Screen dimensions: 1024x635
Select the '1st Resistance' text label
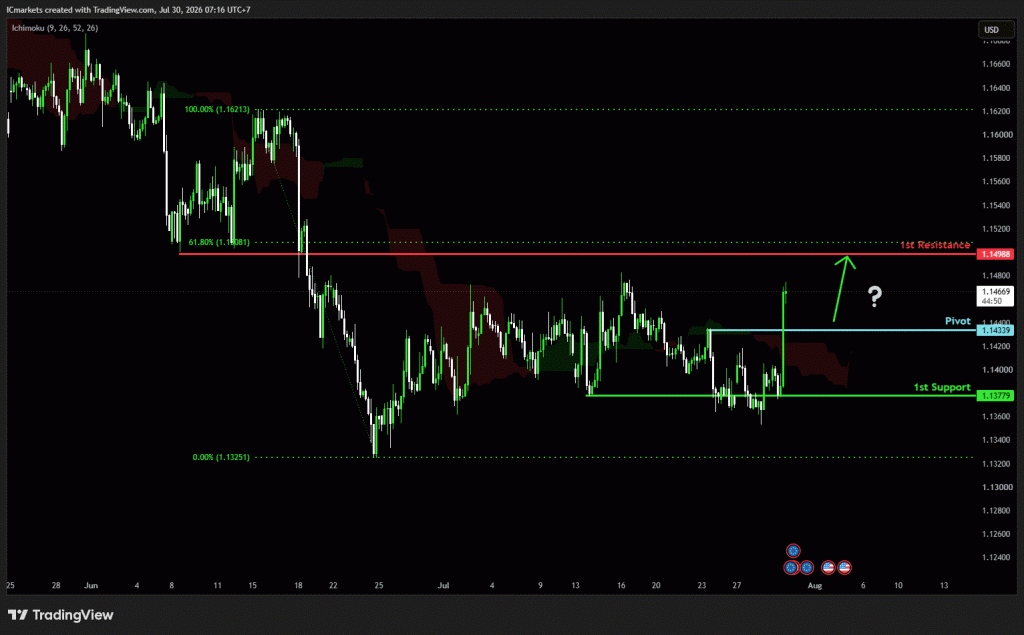(935, 245)
